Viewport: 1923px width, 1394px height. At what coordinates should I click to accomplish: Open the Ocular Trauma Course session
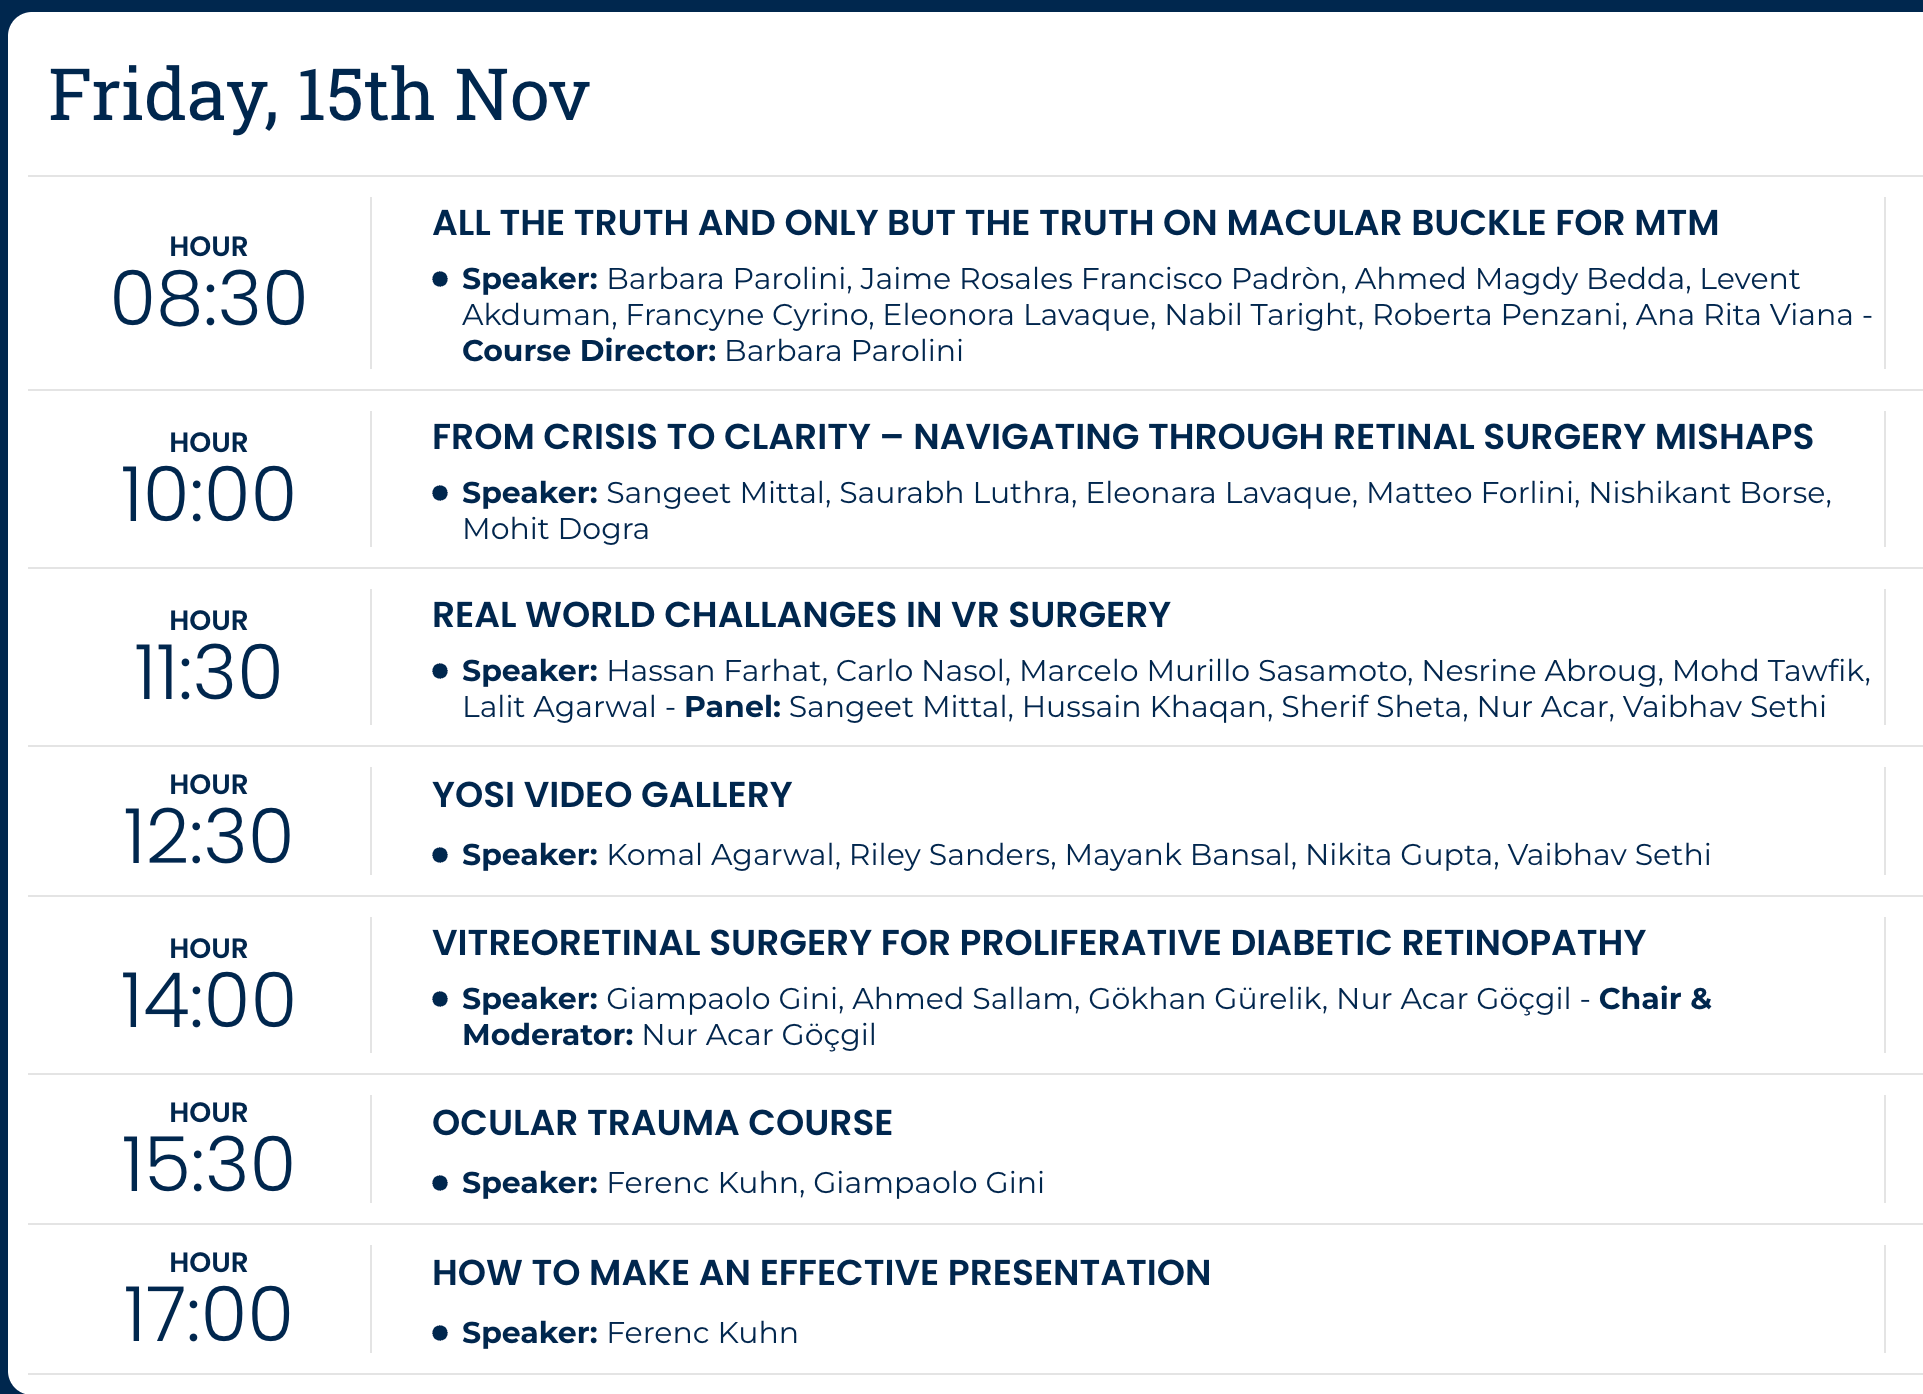tap(662, 1123)
